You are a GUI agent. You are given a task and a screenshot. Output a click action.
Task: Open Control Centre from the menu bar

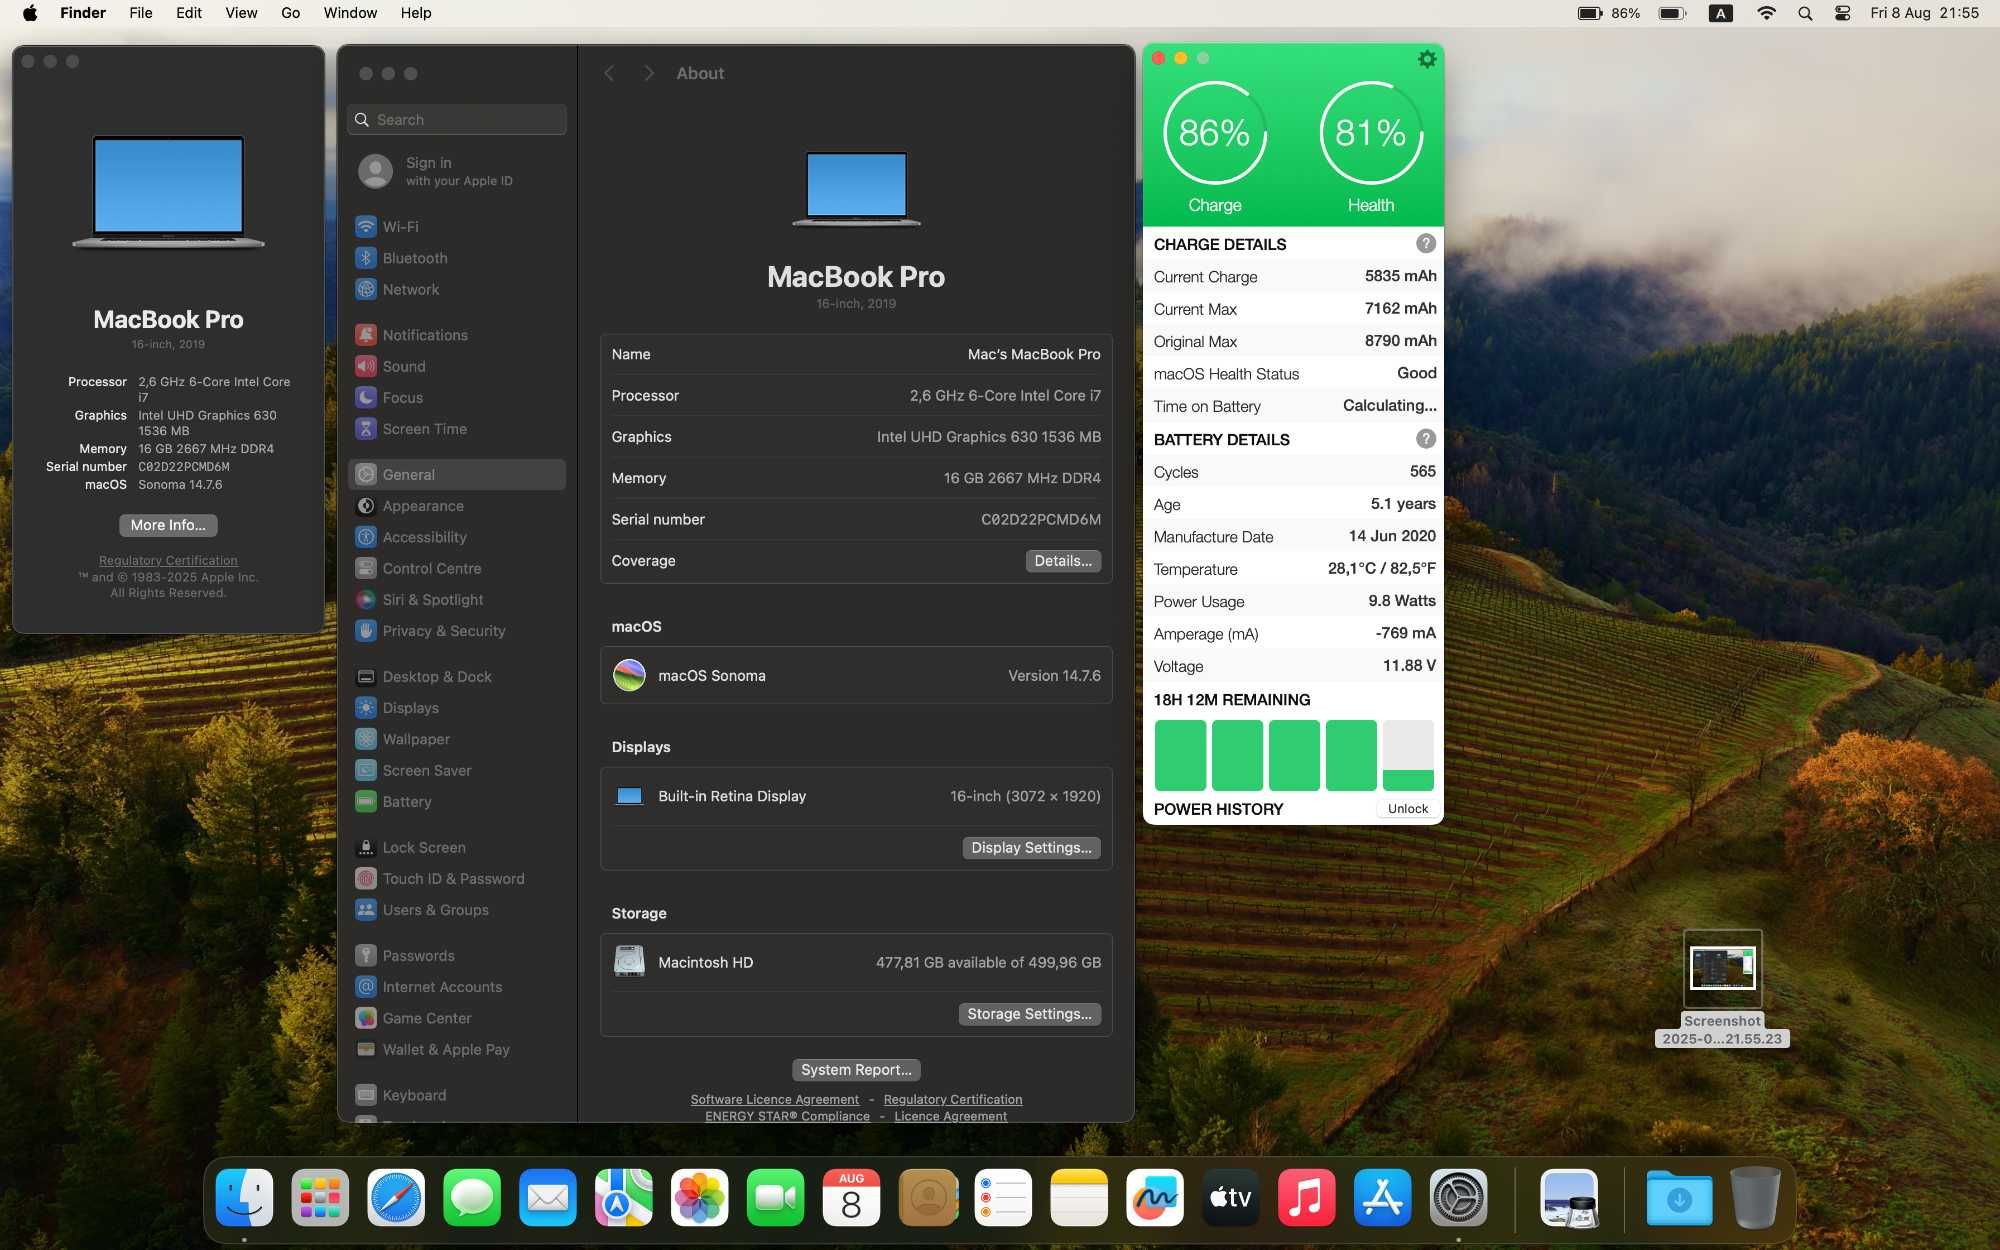click(x=1843, y=13)
